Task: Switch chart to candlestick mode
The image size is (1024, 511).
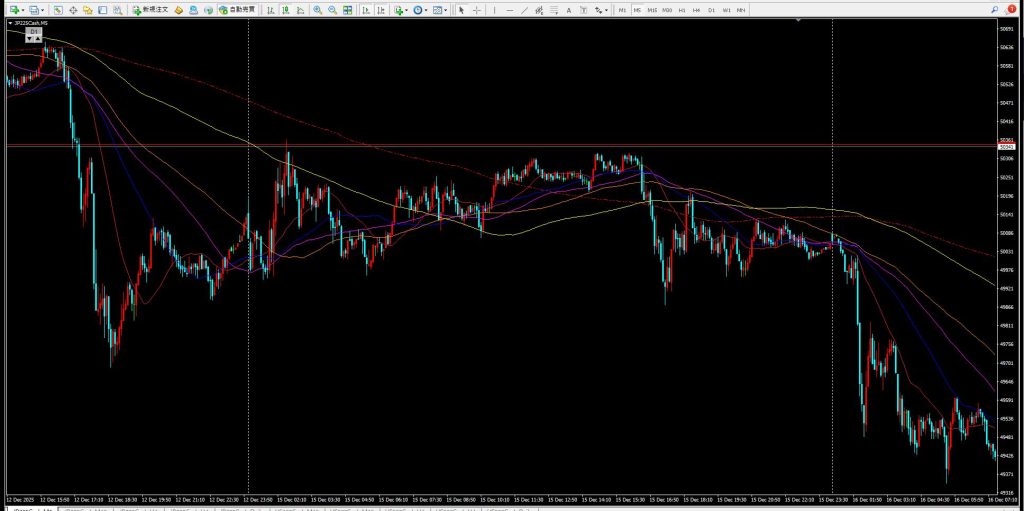Action: pos(284,10)
